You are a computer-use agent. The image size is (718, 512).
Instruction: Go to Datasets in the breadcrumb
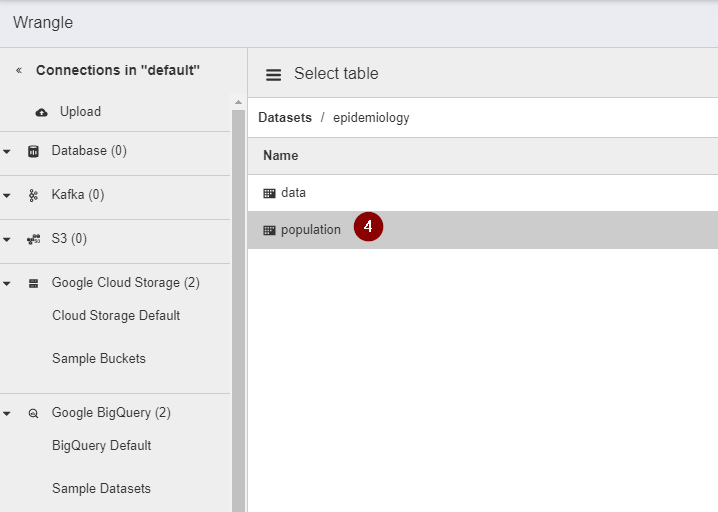click(285, 118)
